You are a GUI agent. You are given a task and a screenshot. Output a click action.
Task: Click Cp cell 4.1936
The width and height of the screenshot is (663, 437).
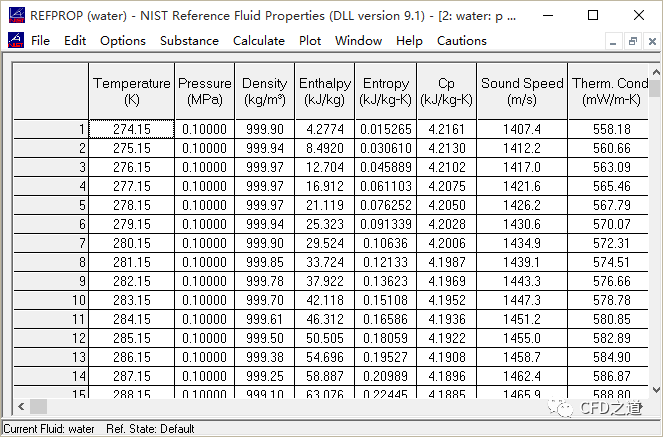(447, 319)
